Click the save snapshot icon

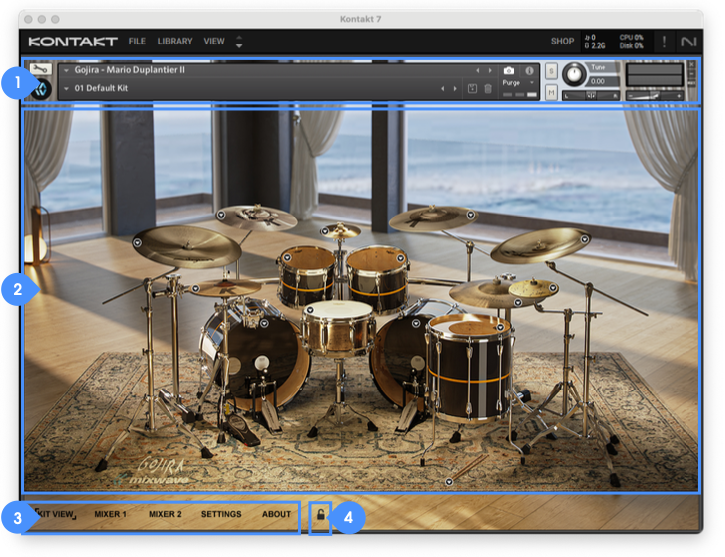472,89
